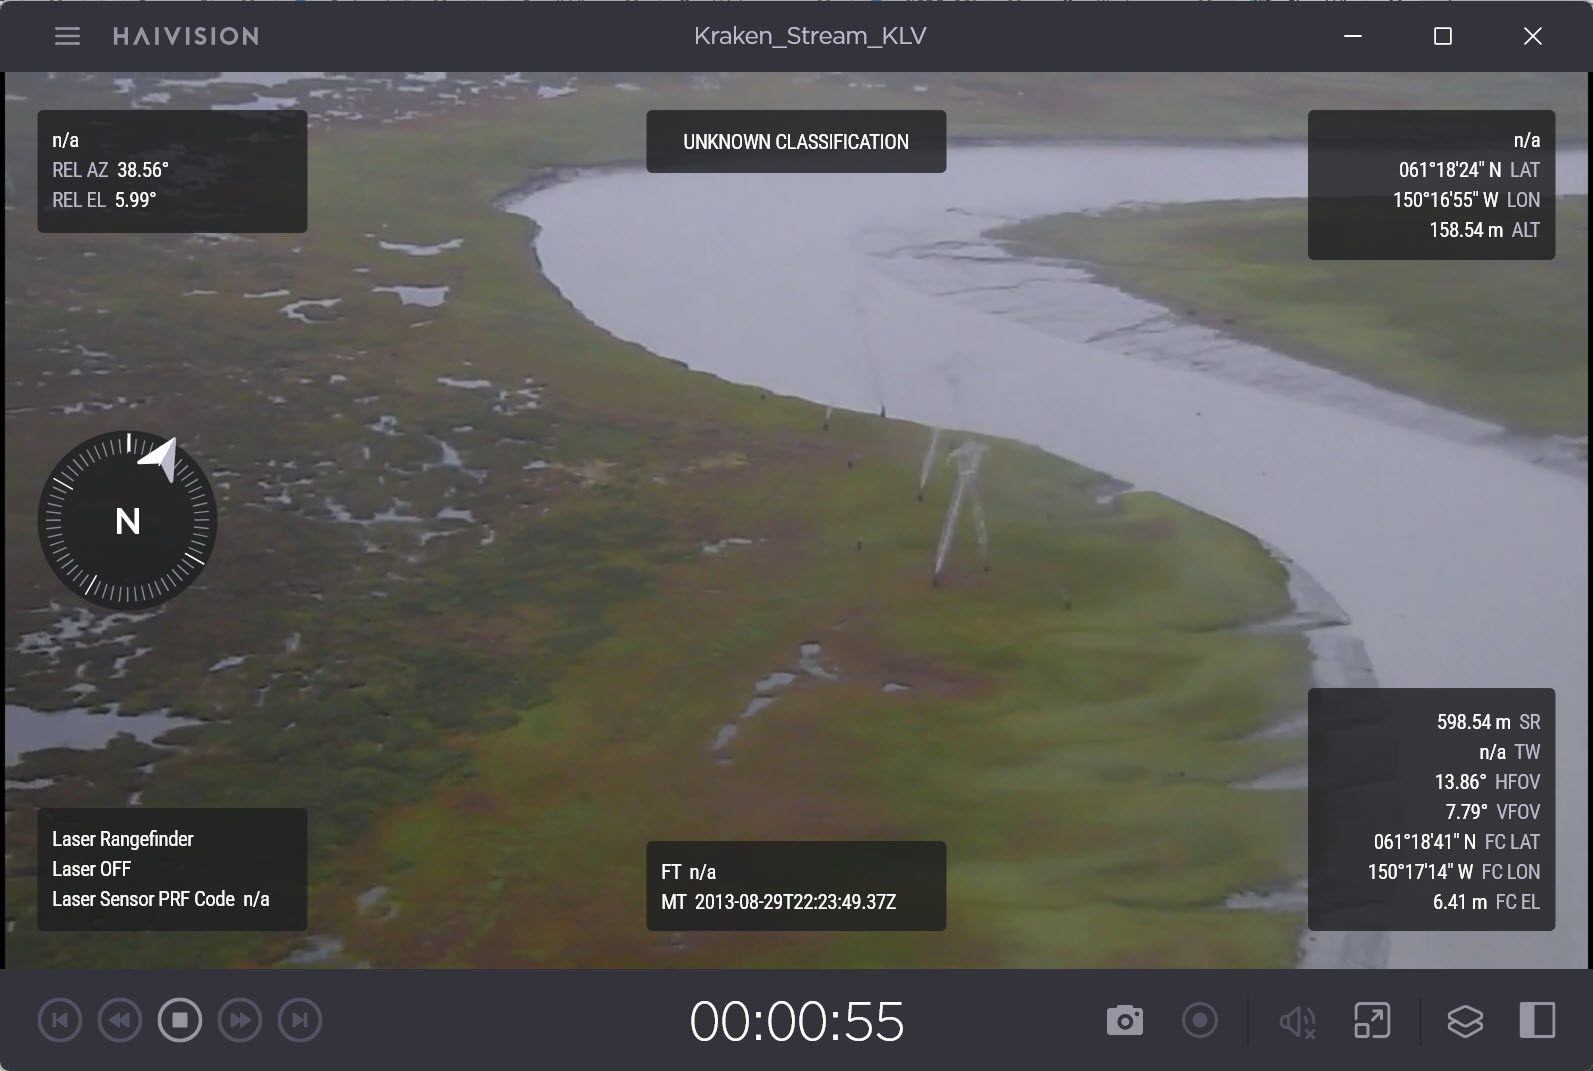
Task: Stop the stream playback
Action: (x=180, y=1021)
